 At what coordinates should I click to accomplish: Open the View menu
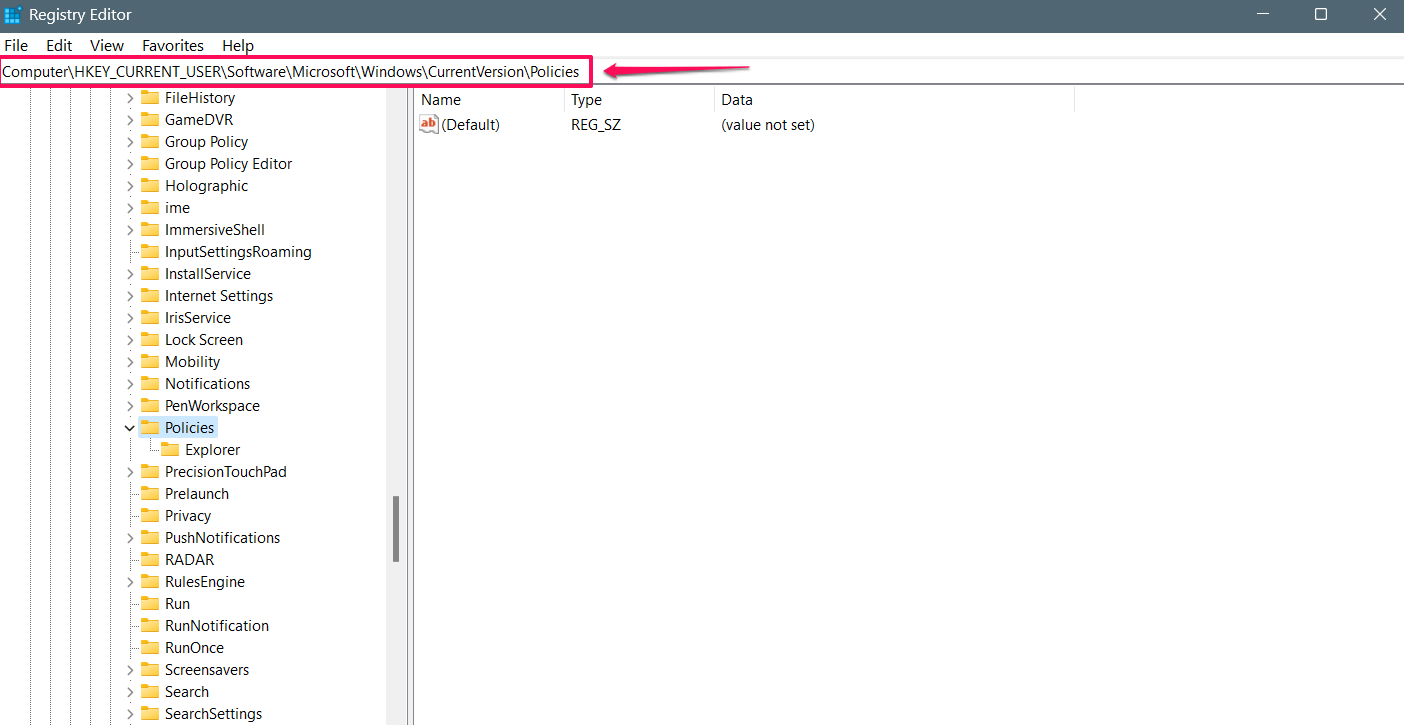[x=107, y=45]
